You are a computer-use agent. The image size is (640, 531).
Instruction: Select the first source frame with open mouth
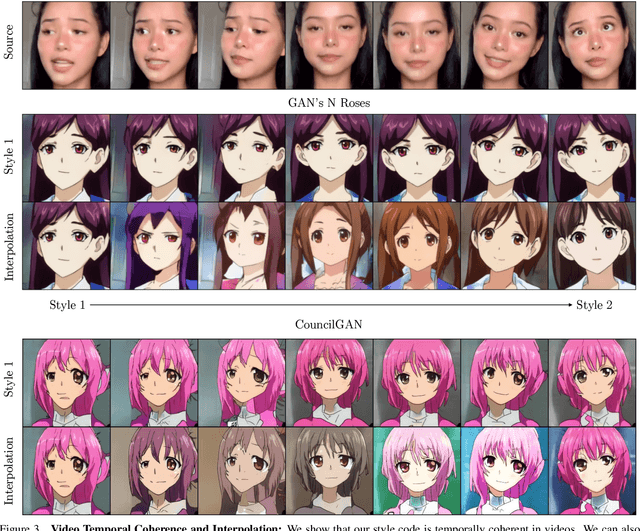(x=66, y=45)
